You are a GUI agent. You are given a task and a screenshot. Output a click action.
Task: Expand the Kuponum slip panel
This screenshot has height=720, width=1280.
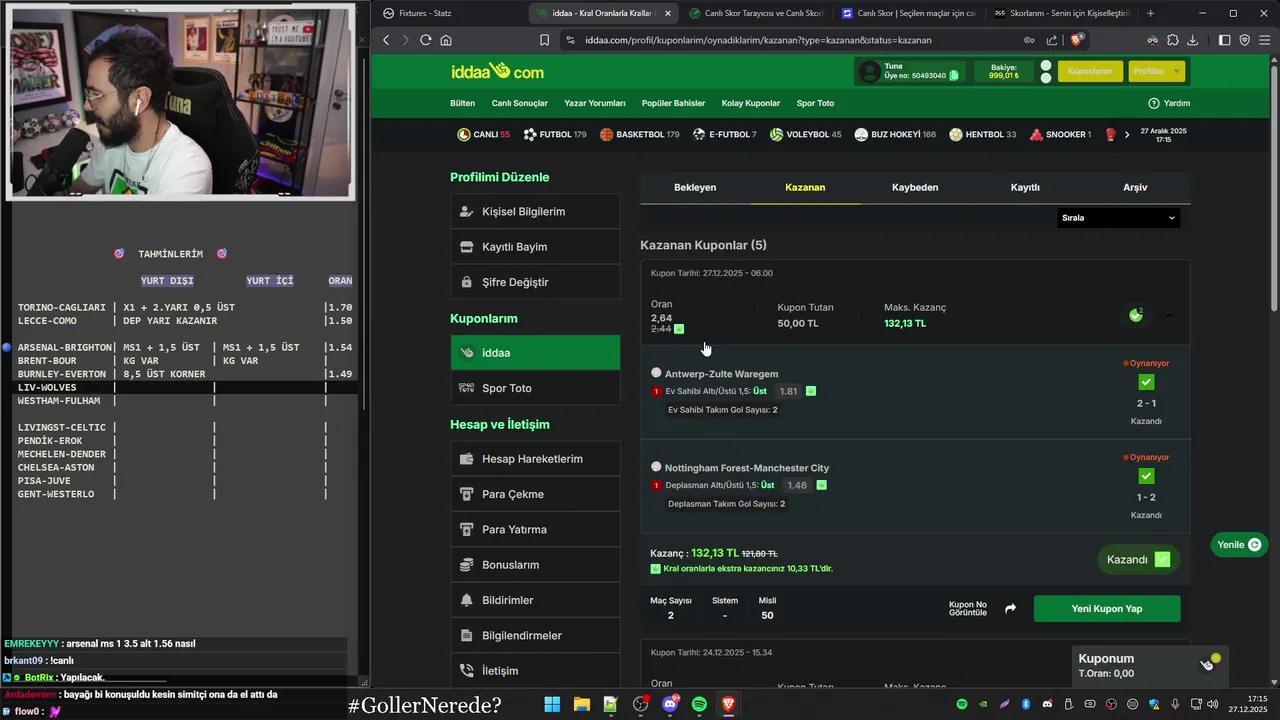point(1150,665)
